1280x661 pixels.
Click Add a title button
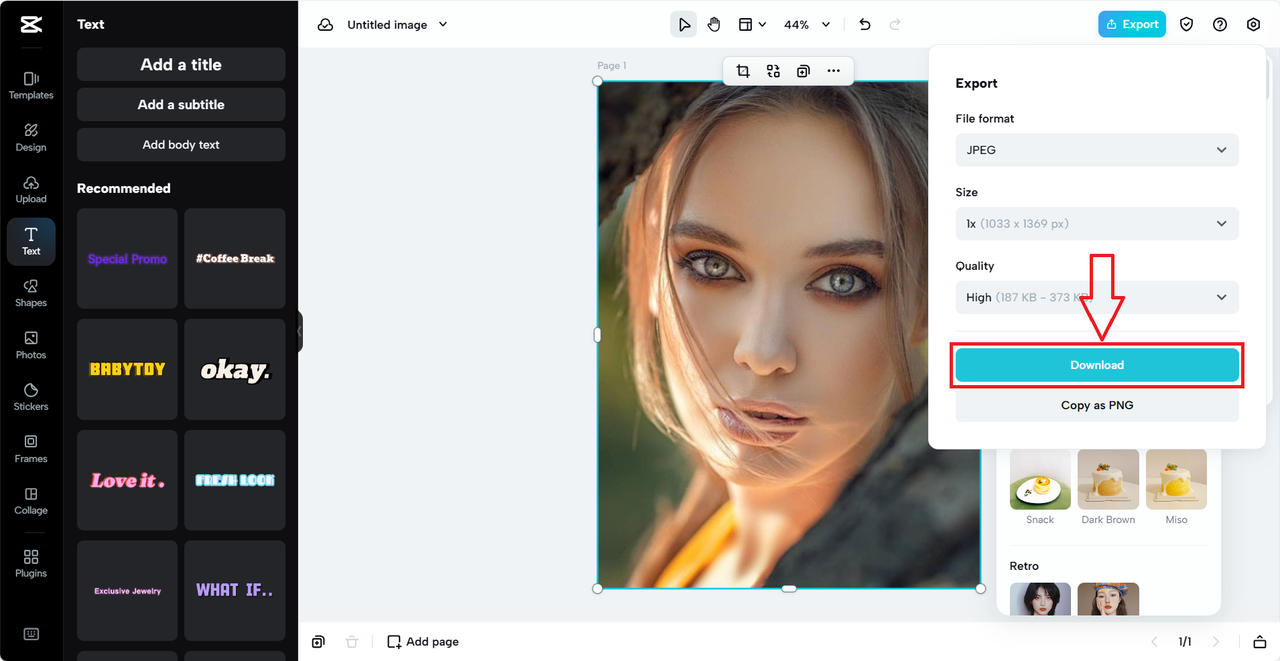click(x=181, y=65)
